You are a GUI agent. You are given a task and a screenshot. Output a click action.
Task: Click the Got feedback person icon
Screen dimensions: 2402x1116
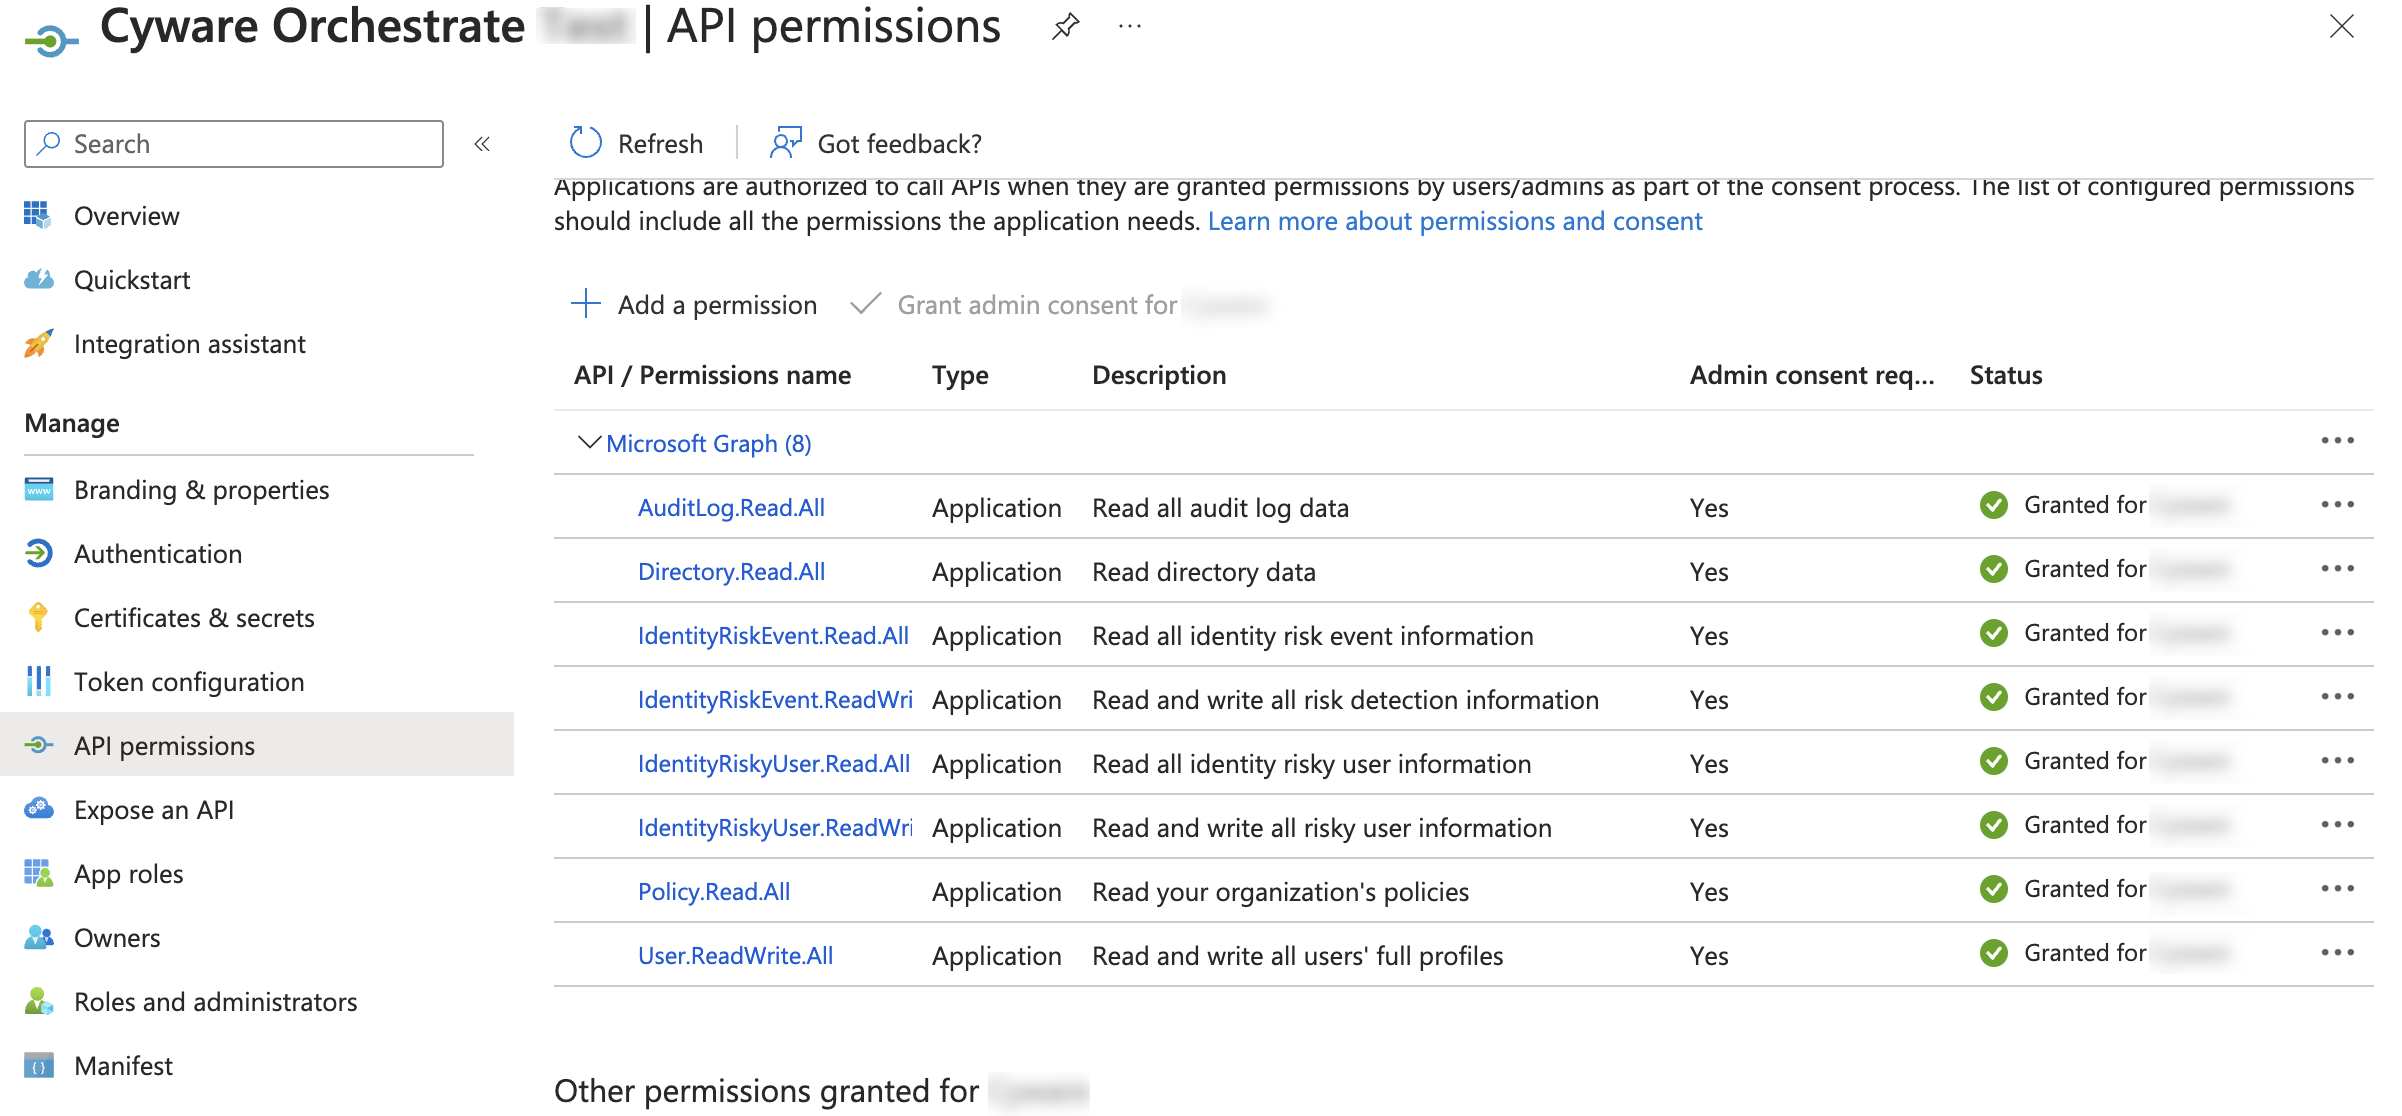pos(786,143)
